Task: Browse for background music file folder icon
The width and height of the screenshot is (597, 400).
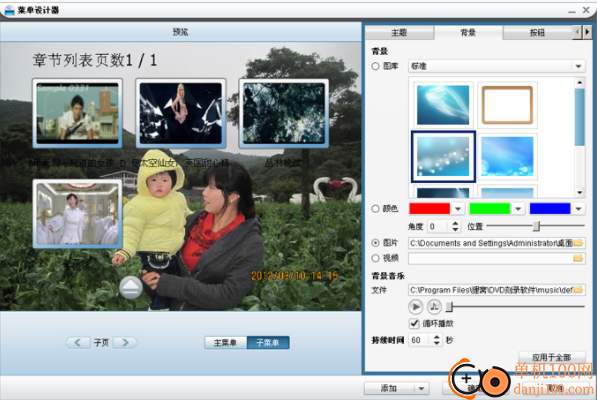Action: tap(578, 290)
